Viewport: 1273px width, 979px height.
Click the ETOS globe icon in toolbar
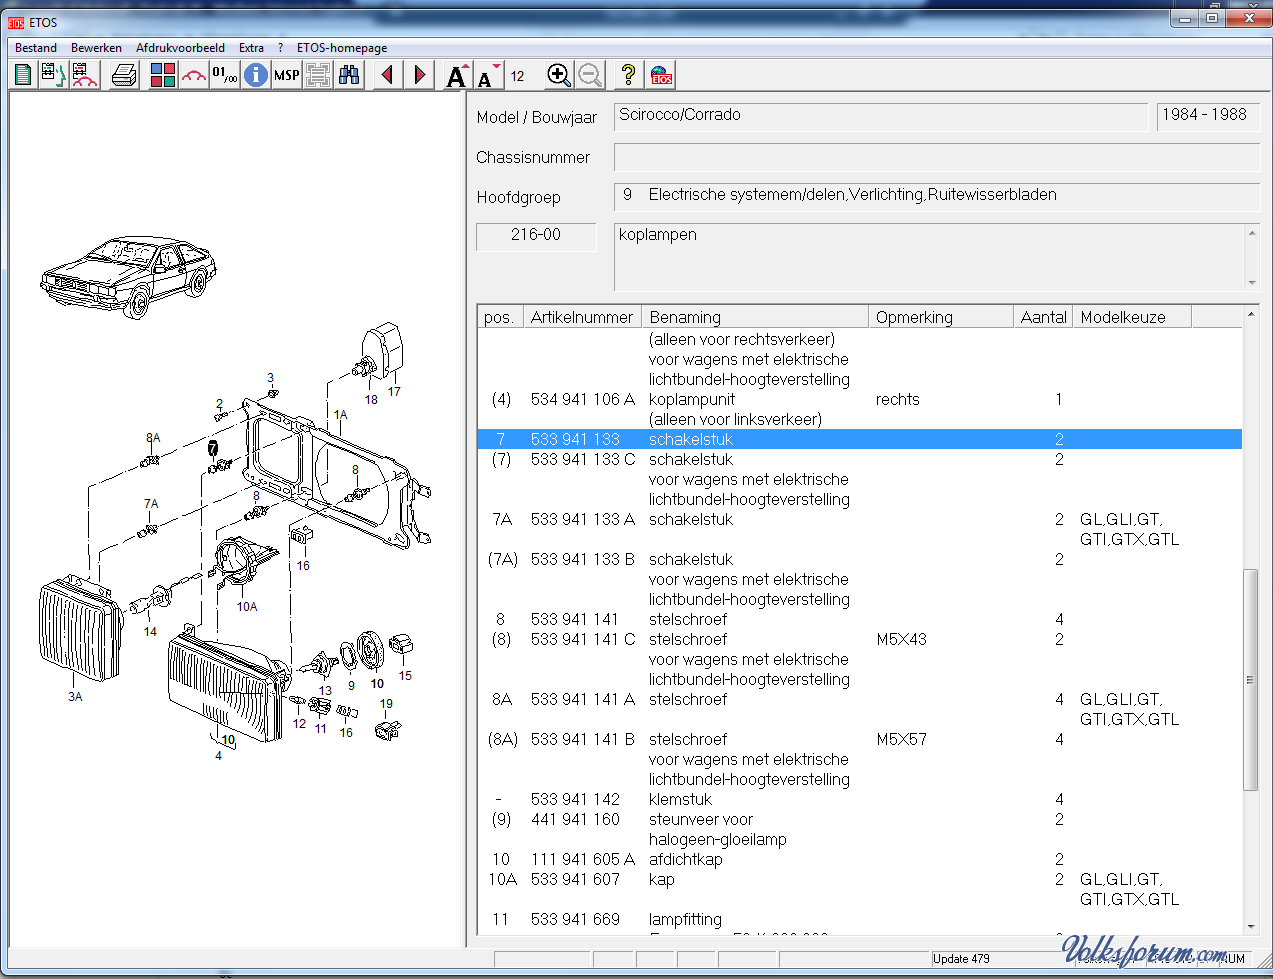click(x=661, y=75)
